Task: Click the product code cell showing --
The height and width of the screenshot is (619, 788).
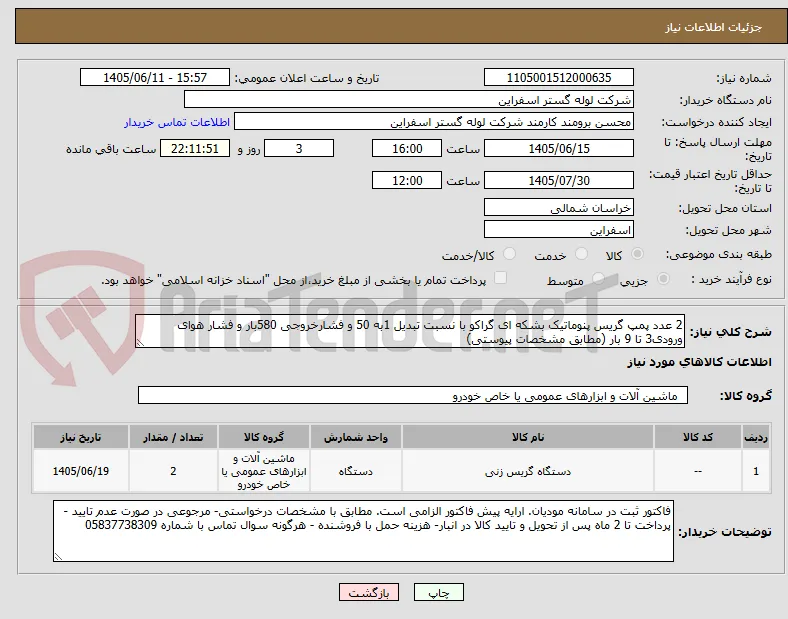Action: tap(698, 471)
